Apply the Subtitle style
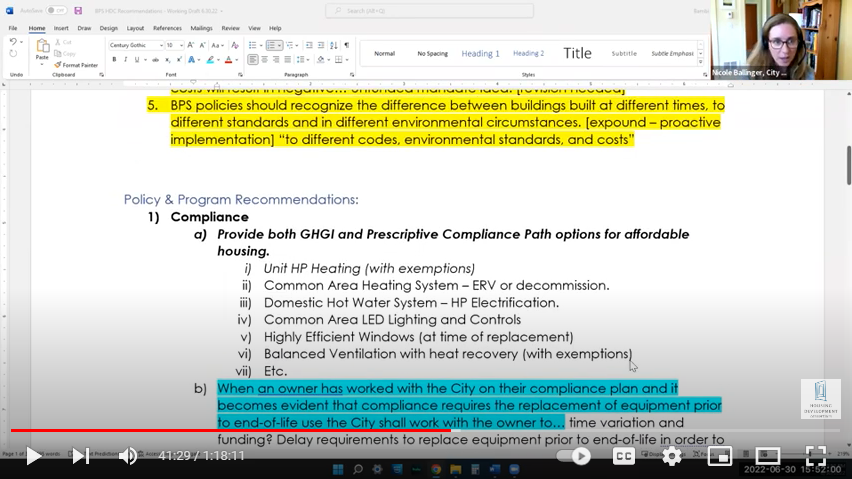This screenshot has width=852, height=479. click(x=624, y=53)
